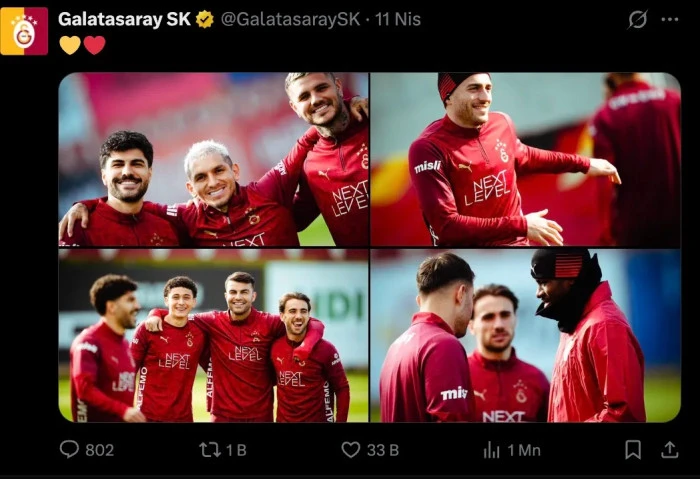Like the tweet with heart icon

pos(350,450)
